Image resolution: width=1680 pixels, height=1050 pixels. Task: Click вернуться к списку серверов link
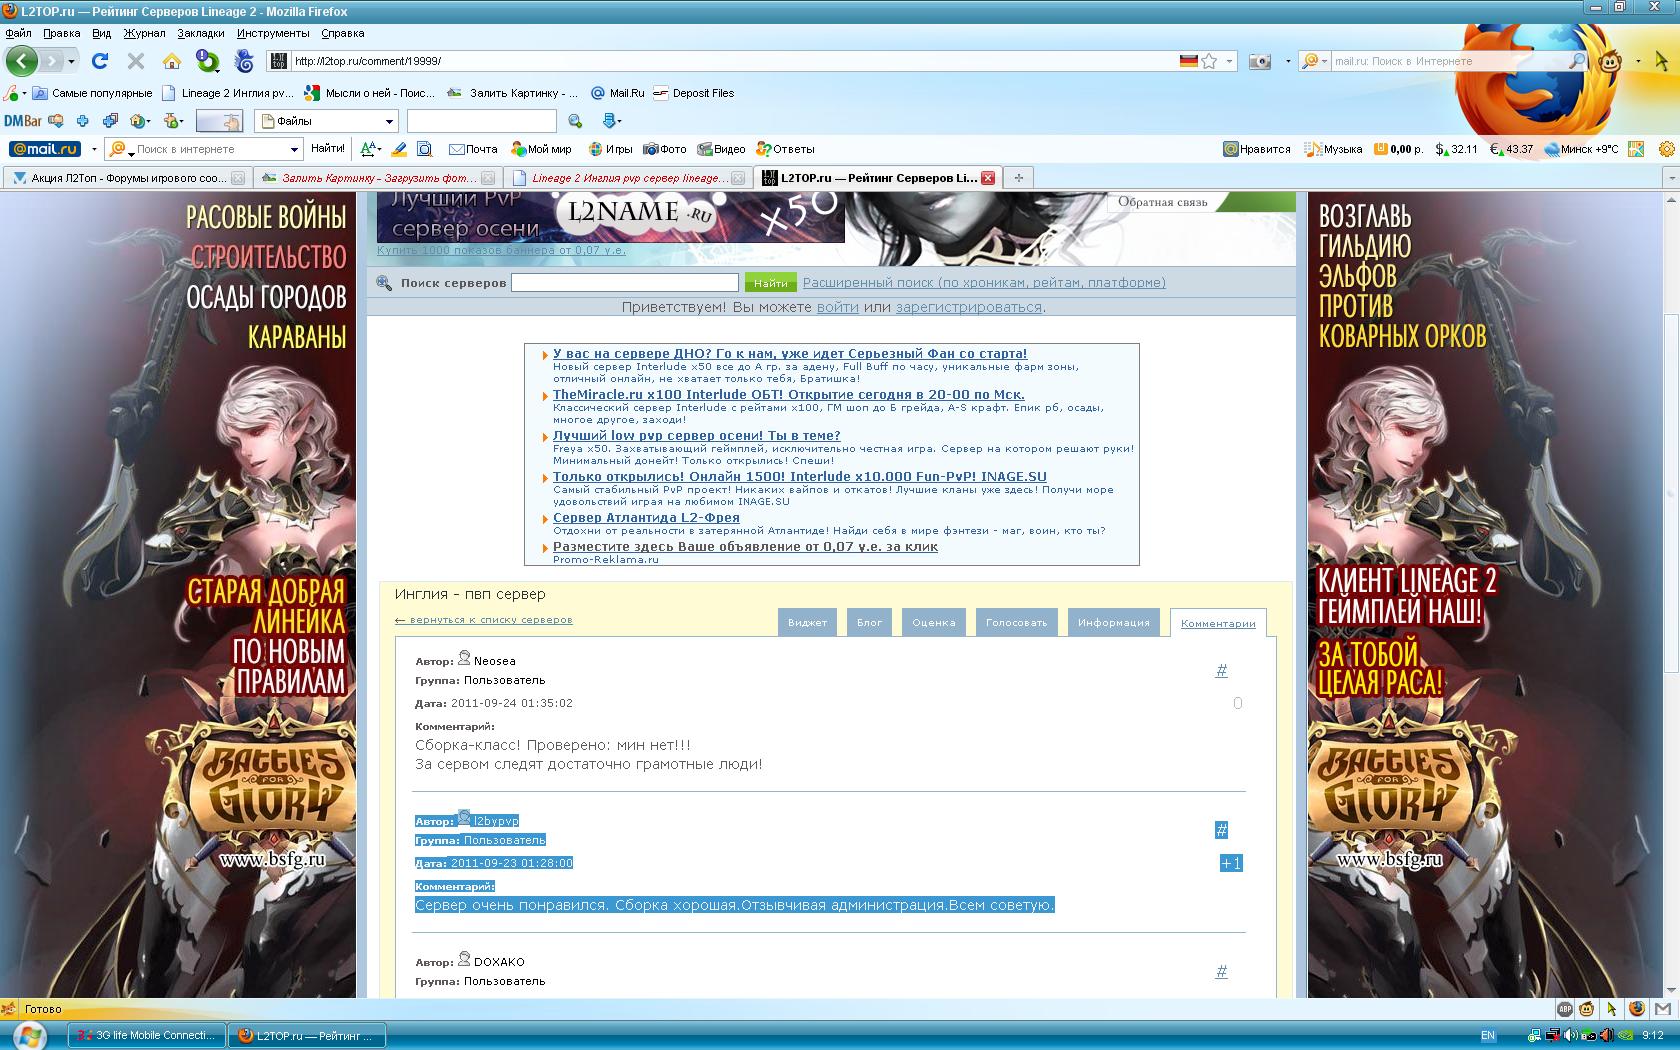pyautogui.click(x=484, y=620)
